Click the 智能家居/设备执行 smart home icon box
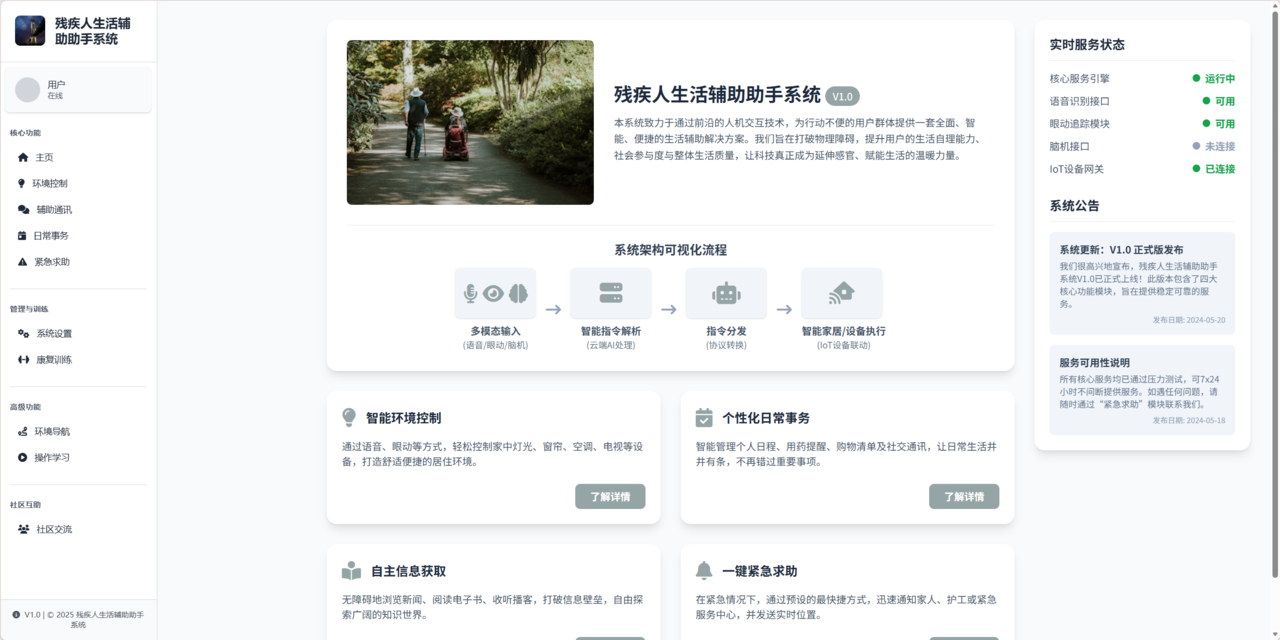Screen dimensions: 1280x640 click(842, 293)
